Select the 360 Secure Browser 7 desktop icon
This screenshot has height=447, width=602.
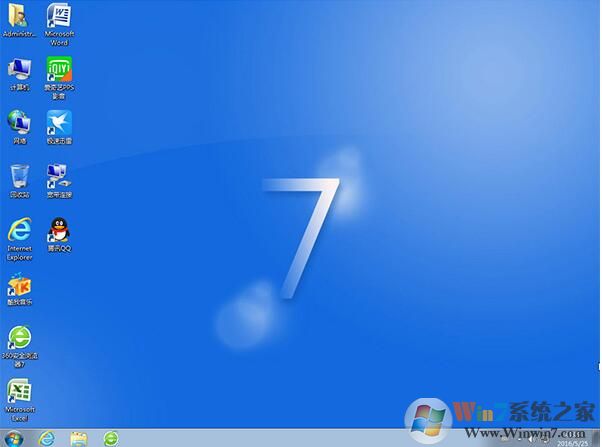point(19,346)
